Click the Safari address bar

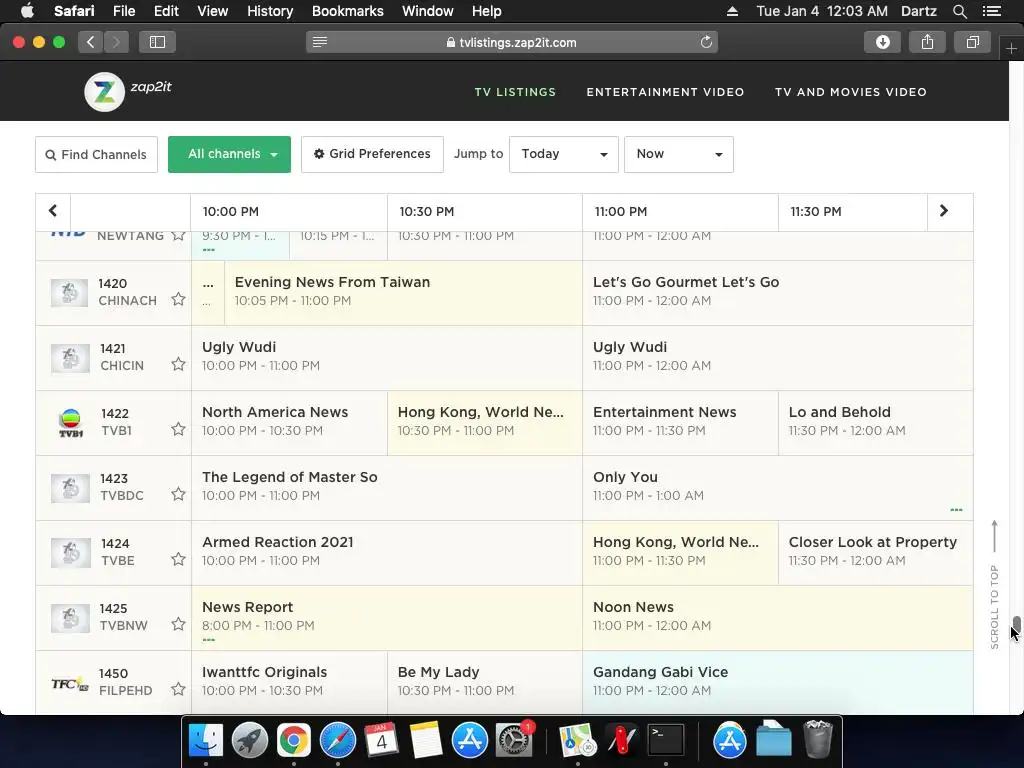[x=511, y=42]
